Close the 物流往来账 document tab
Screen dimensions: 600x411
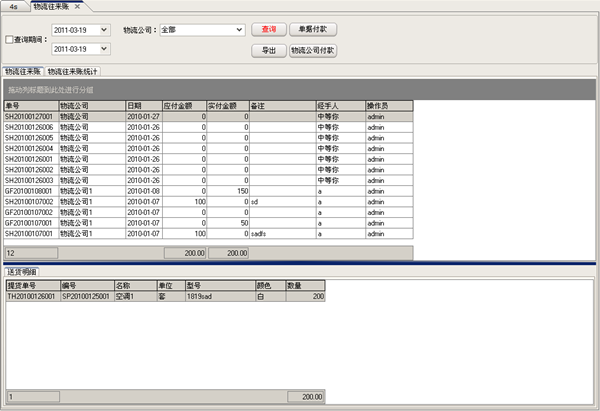[79, 6]
